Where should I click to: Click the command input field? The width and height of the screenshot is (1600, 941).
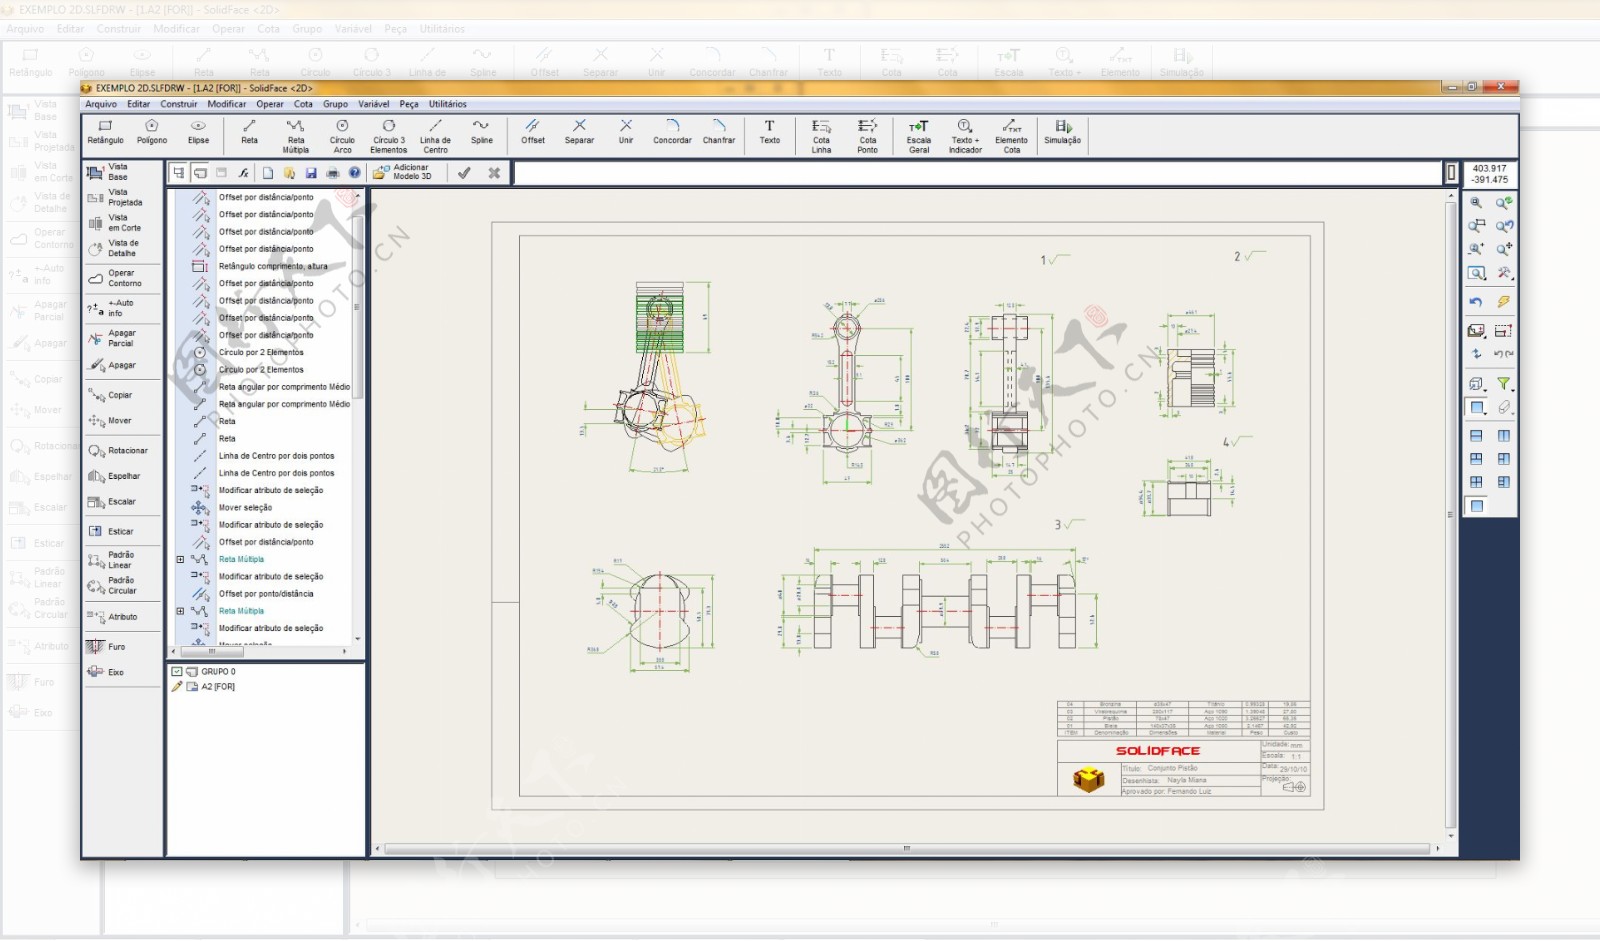click(x=980, y=173)
